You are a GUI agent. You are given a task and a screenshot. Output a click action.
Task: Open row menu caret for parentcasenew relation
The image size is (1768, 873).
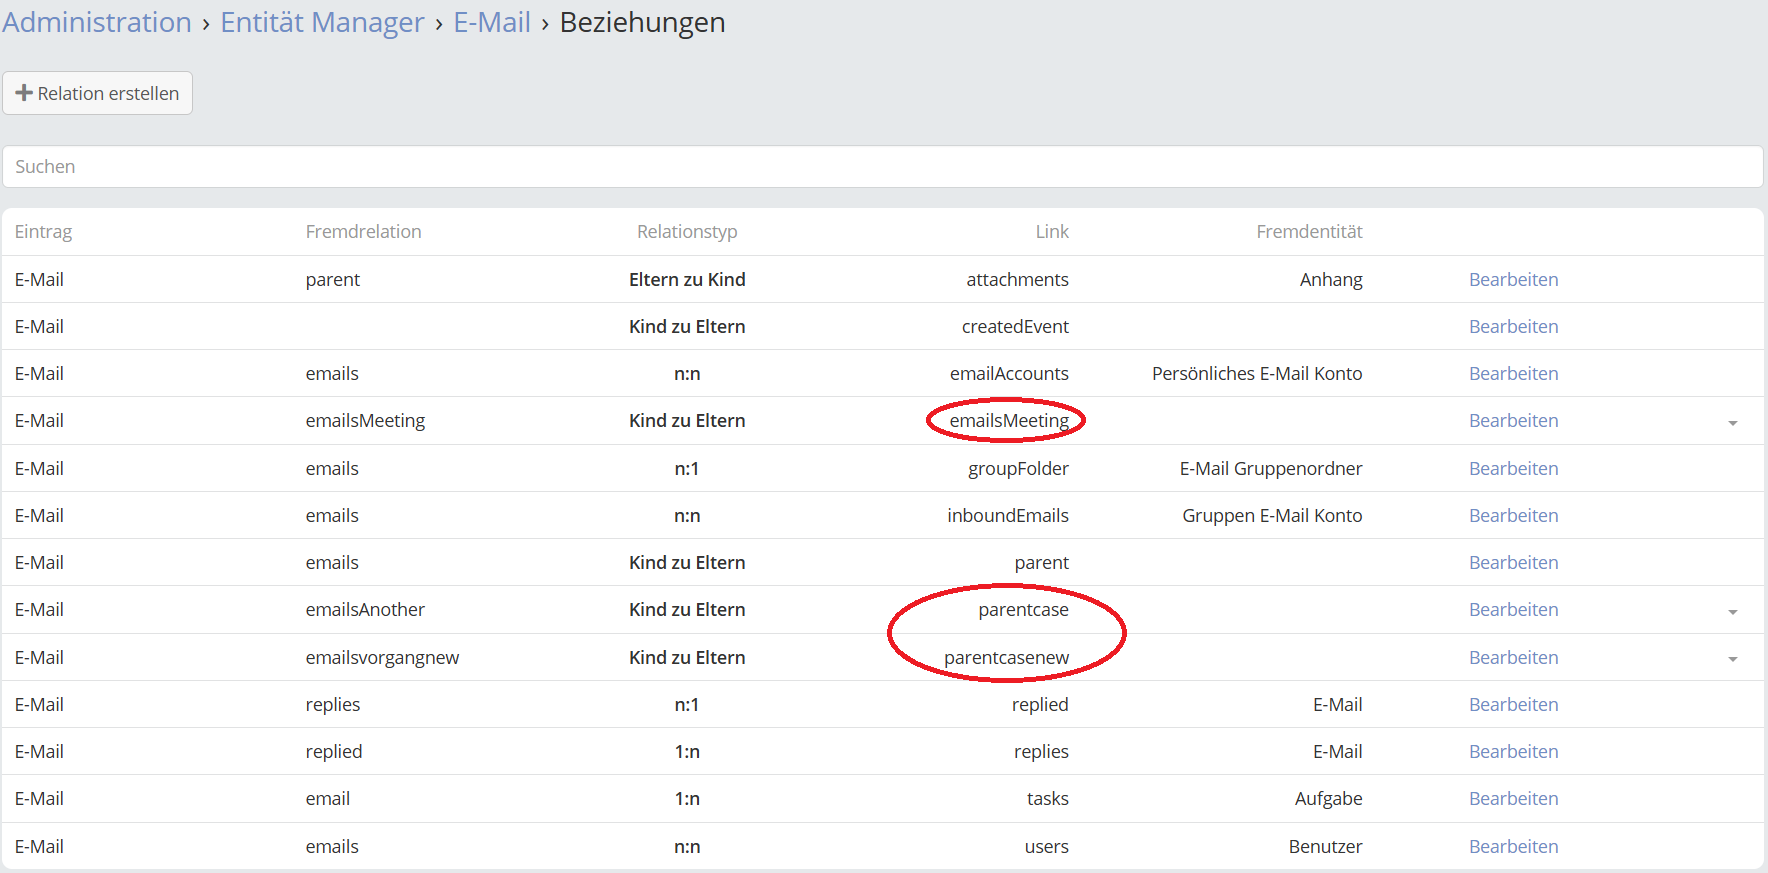(1732, 659)
